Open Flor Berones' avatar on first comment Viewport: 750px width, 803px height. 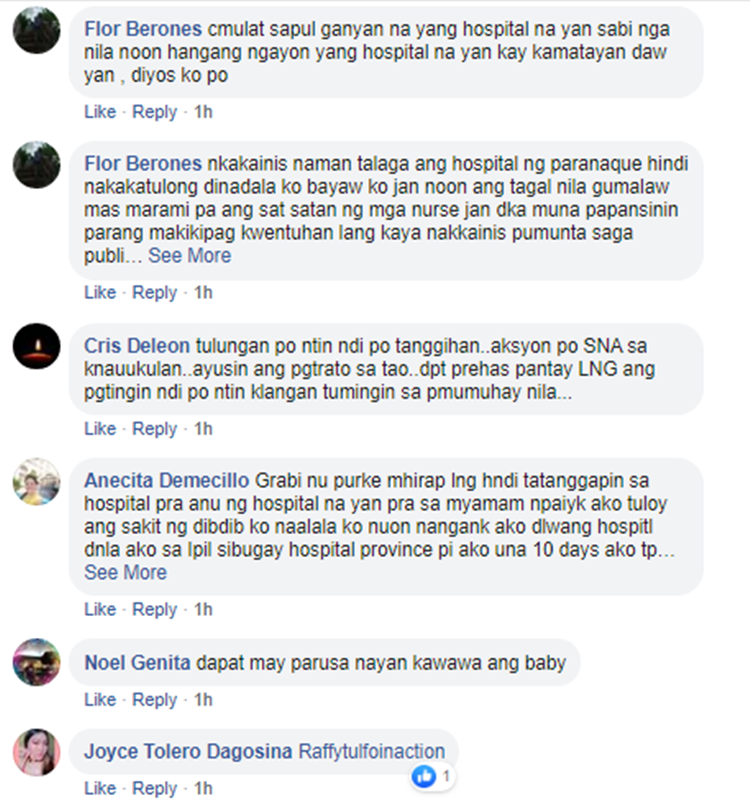(36, 30)
